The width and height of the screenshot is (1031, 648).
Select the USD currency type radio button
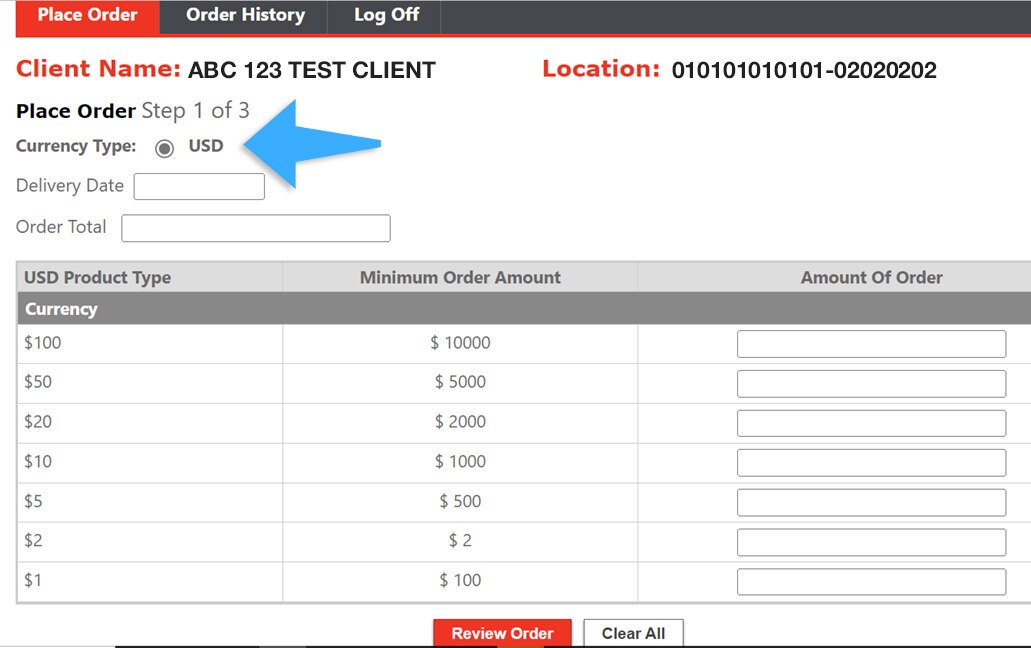point(163,147)
